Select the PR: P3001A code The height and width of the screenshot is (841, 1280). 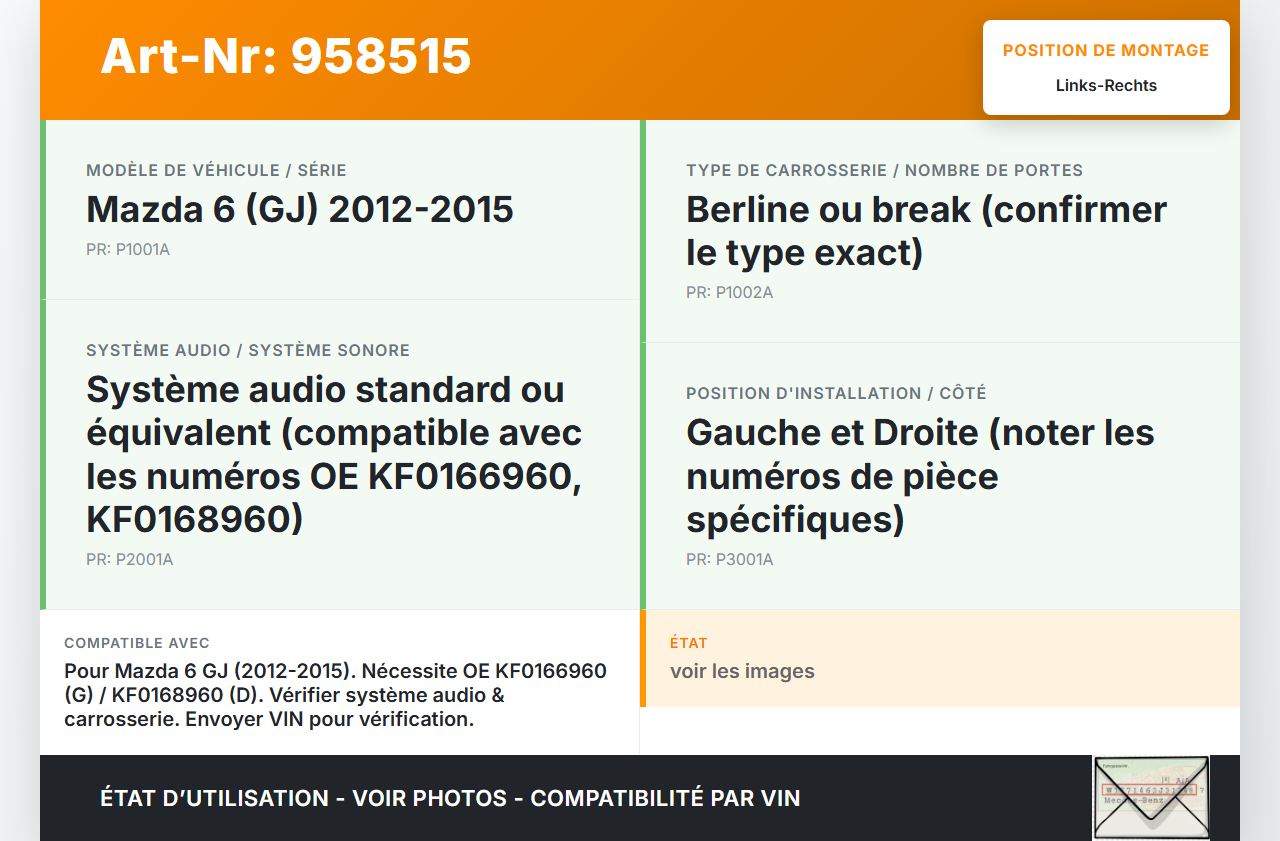(x=729, y=560)
